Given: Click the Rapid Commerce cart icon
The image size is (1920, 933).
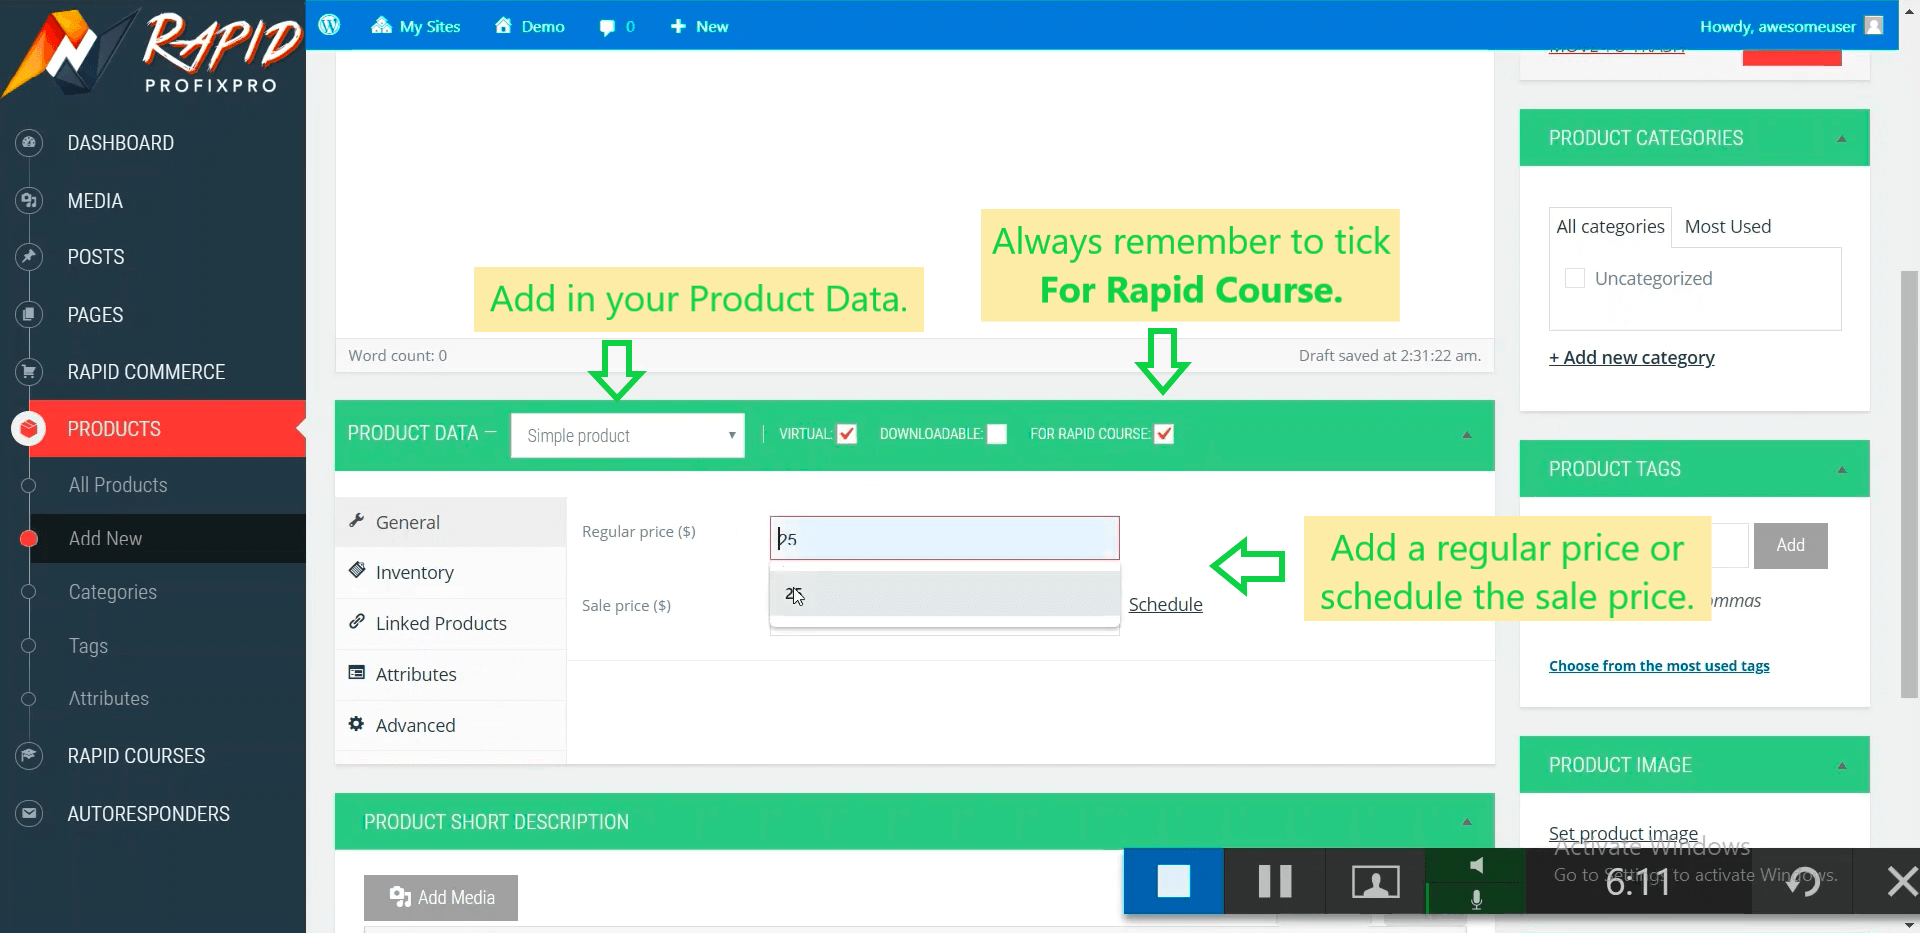Looking at the screenshot, I should tap(29, 372).
